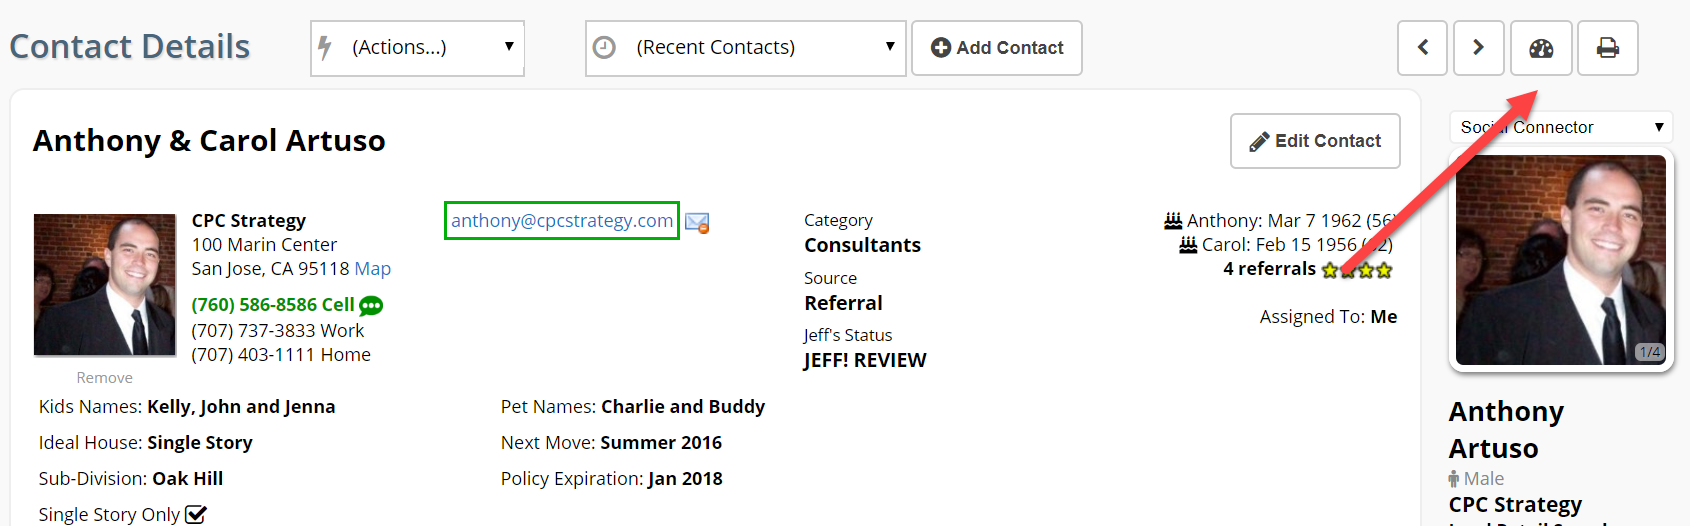
Task: Open the dashboard gauge icon
Action: pyautogui.click(x=1541, y=48)
